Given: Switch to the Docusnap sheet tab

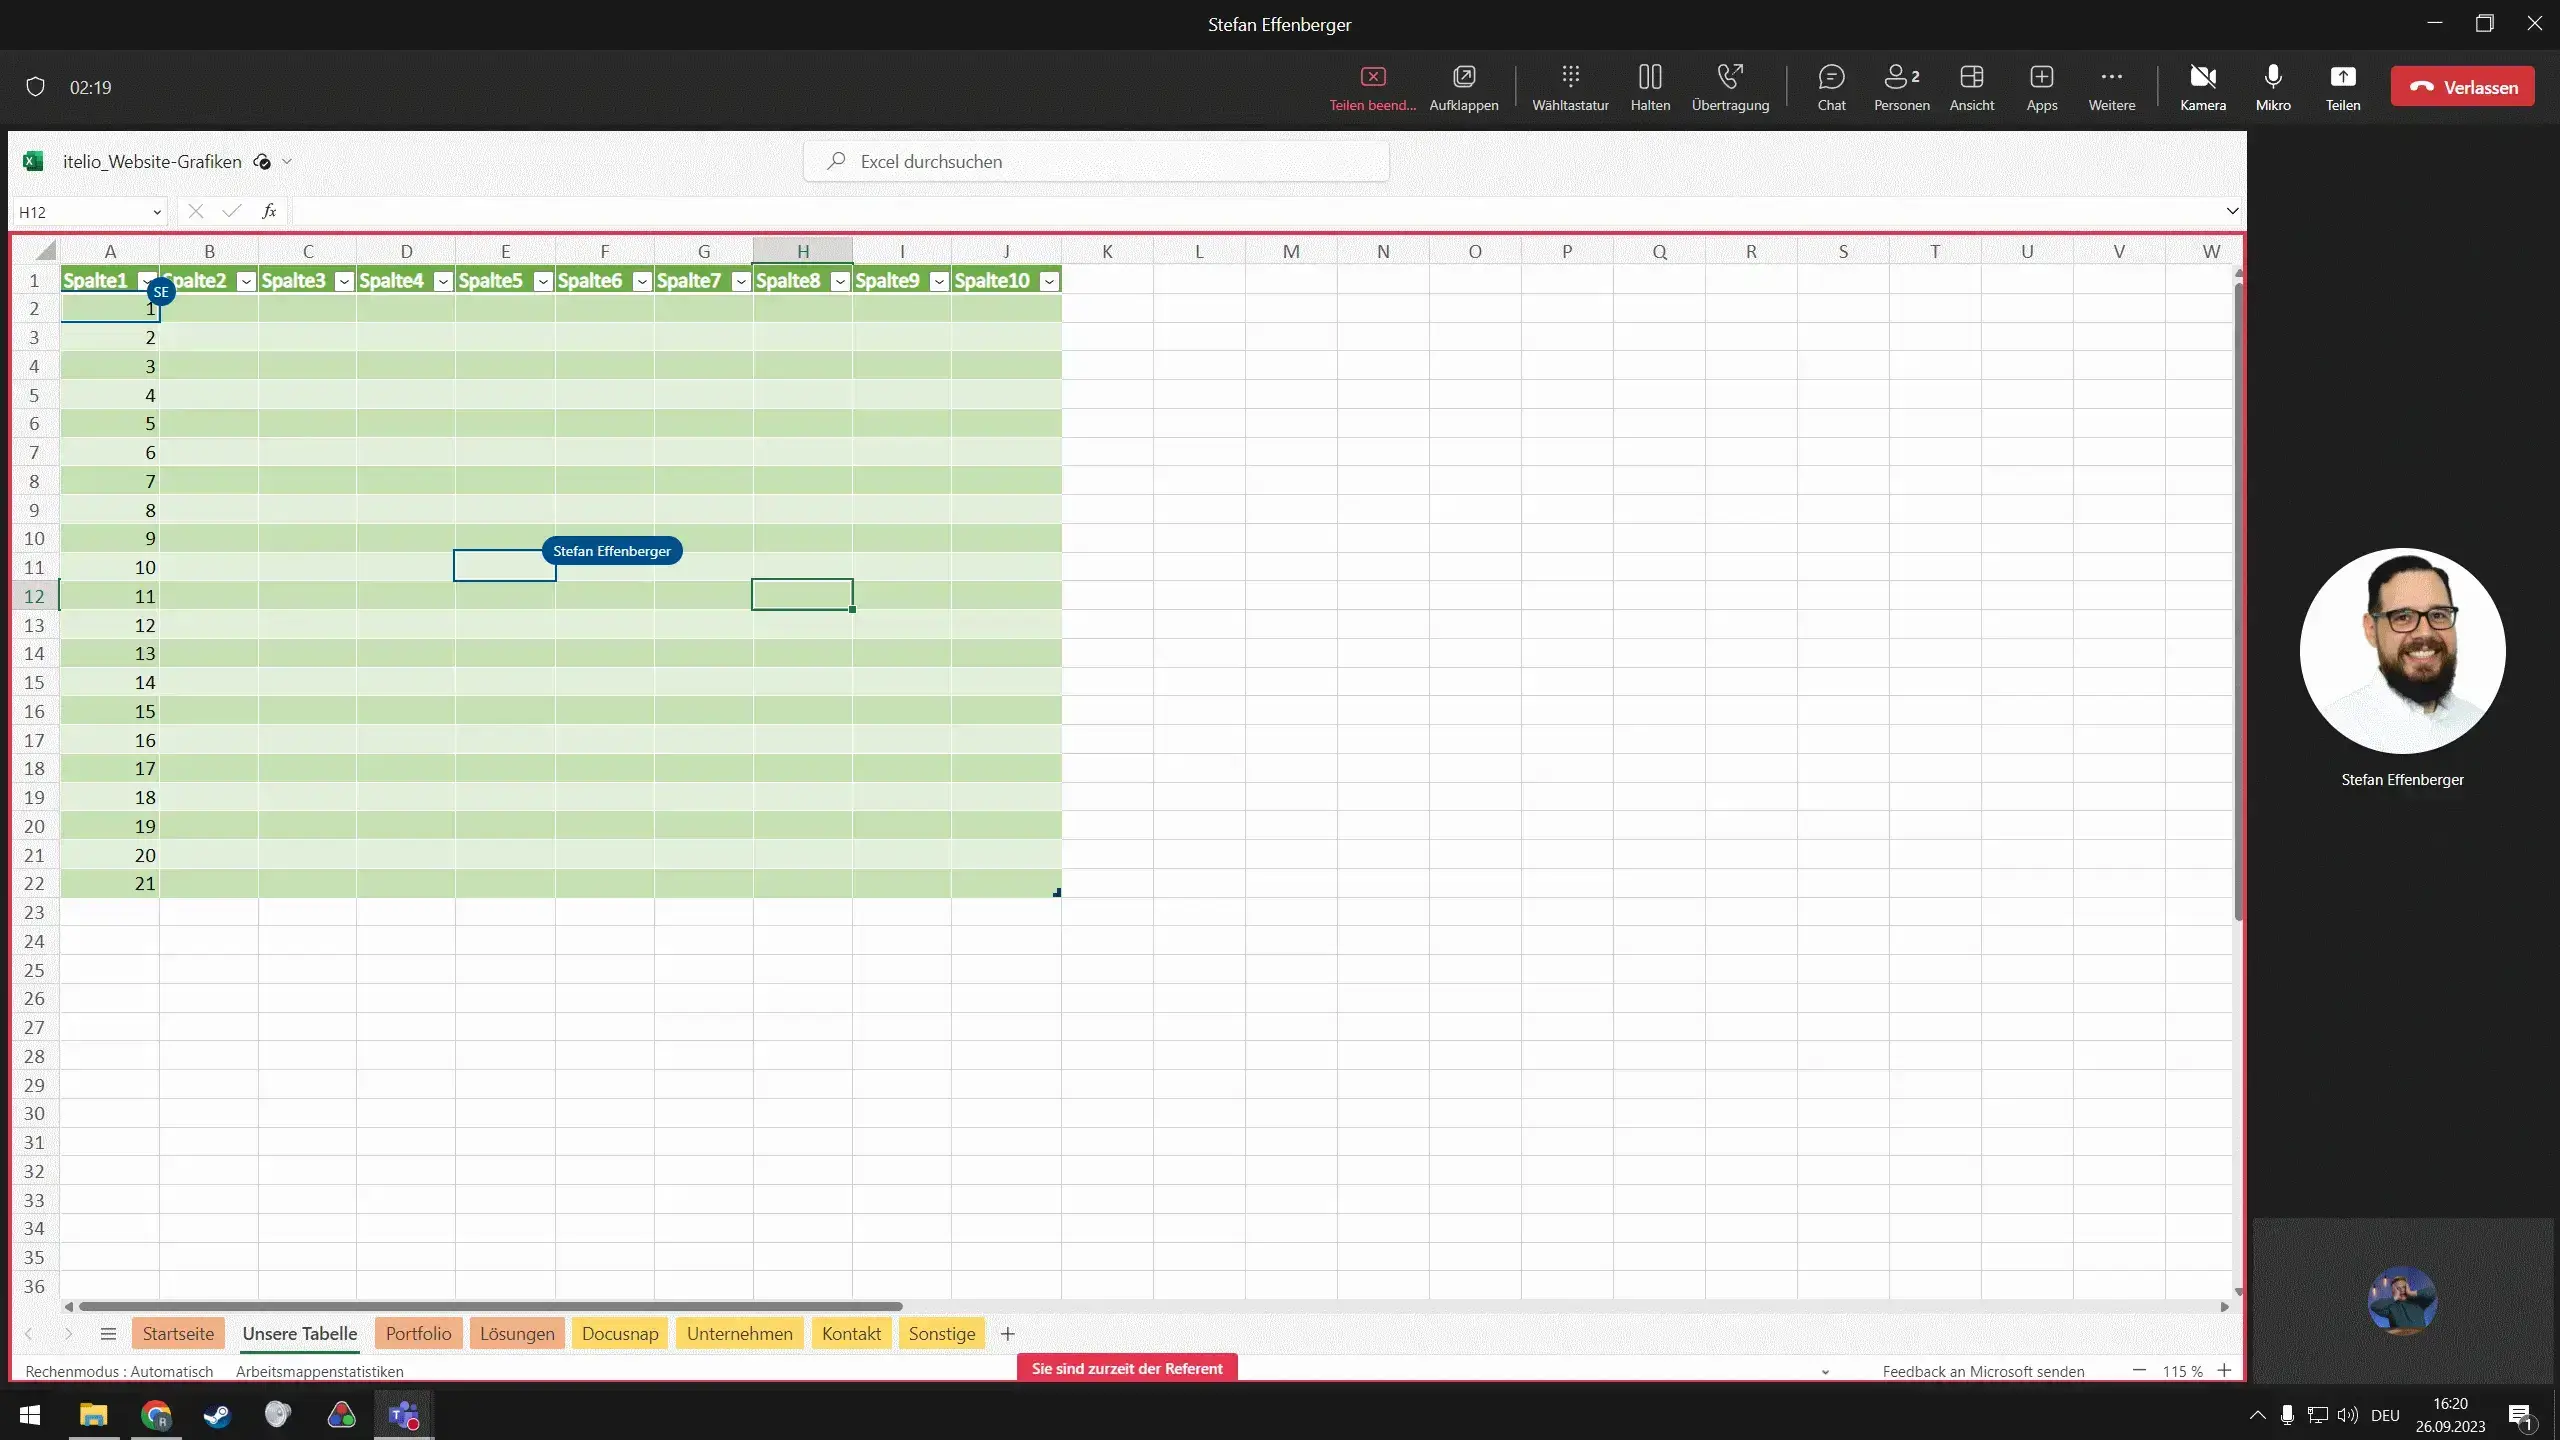Looking at the screenshot, I should click(620, 1333).
